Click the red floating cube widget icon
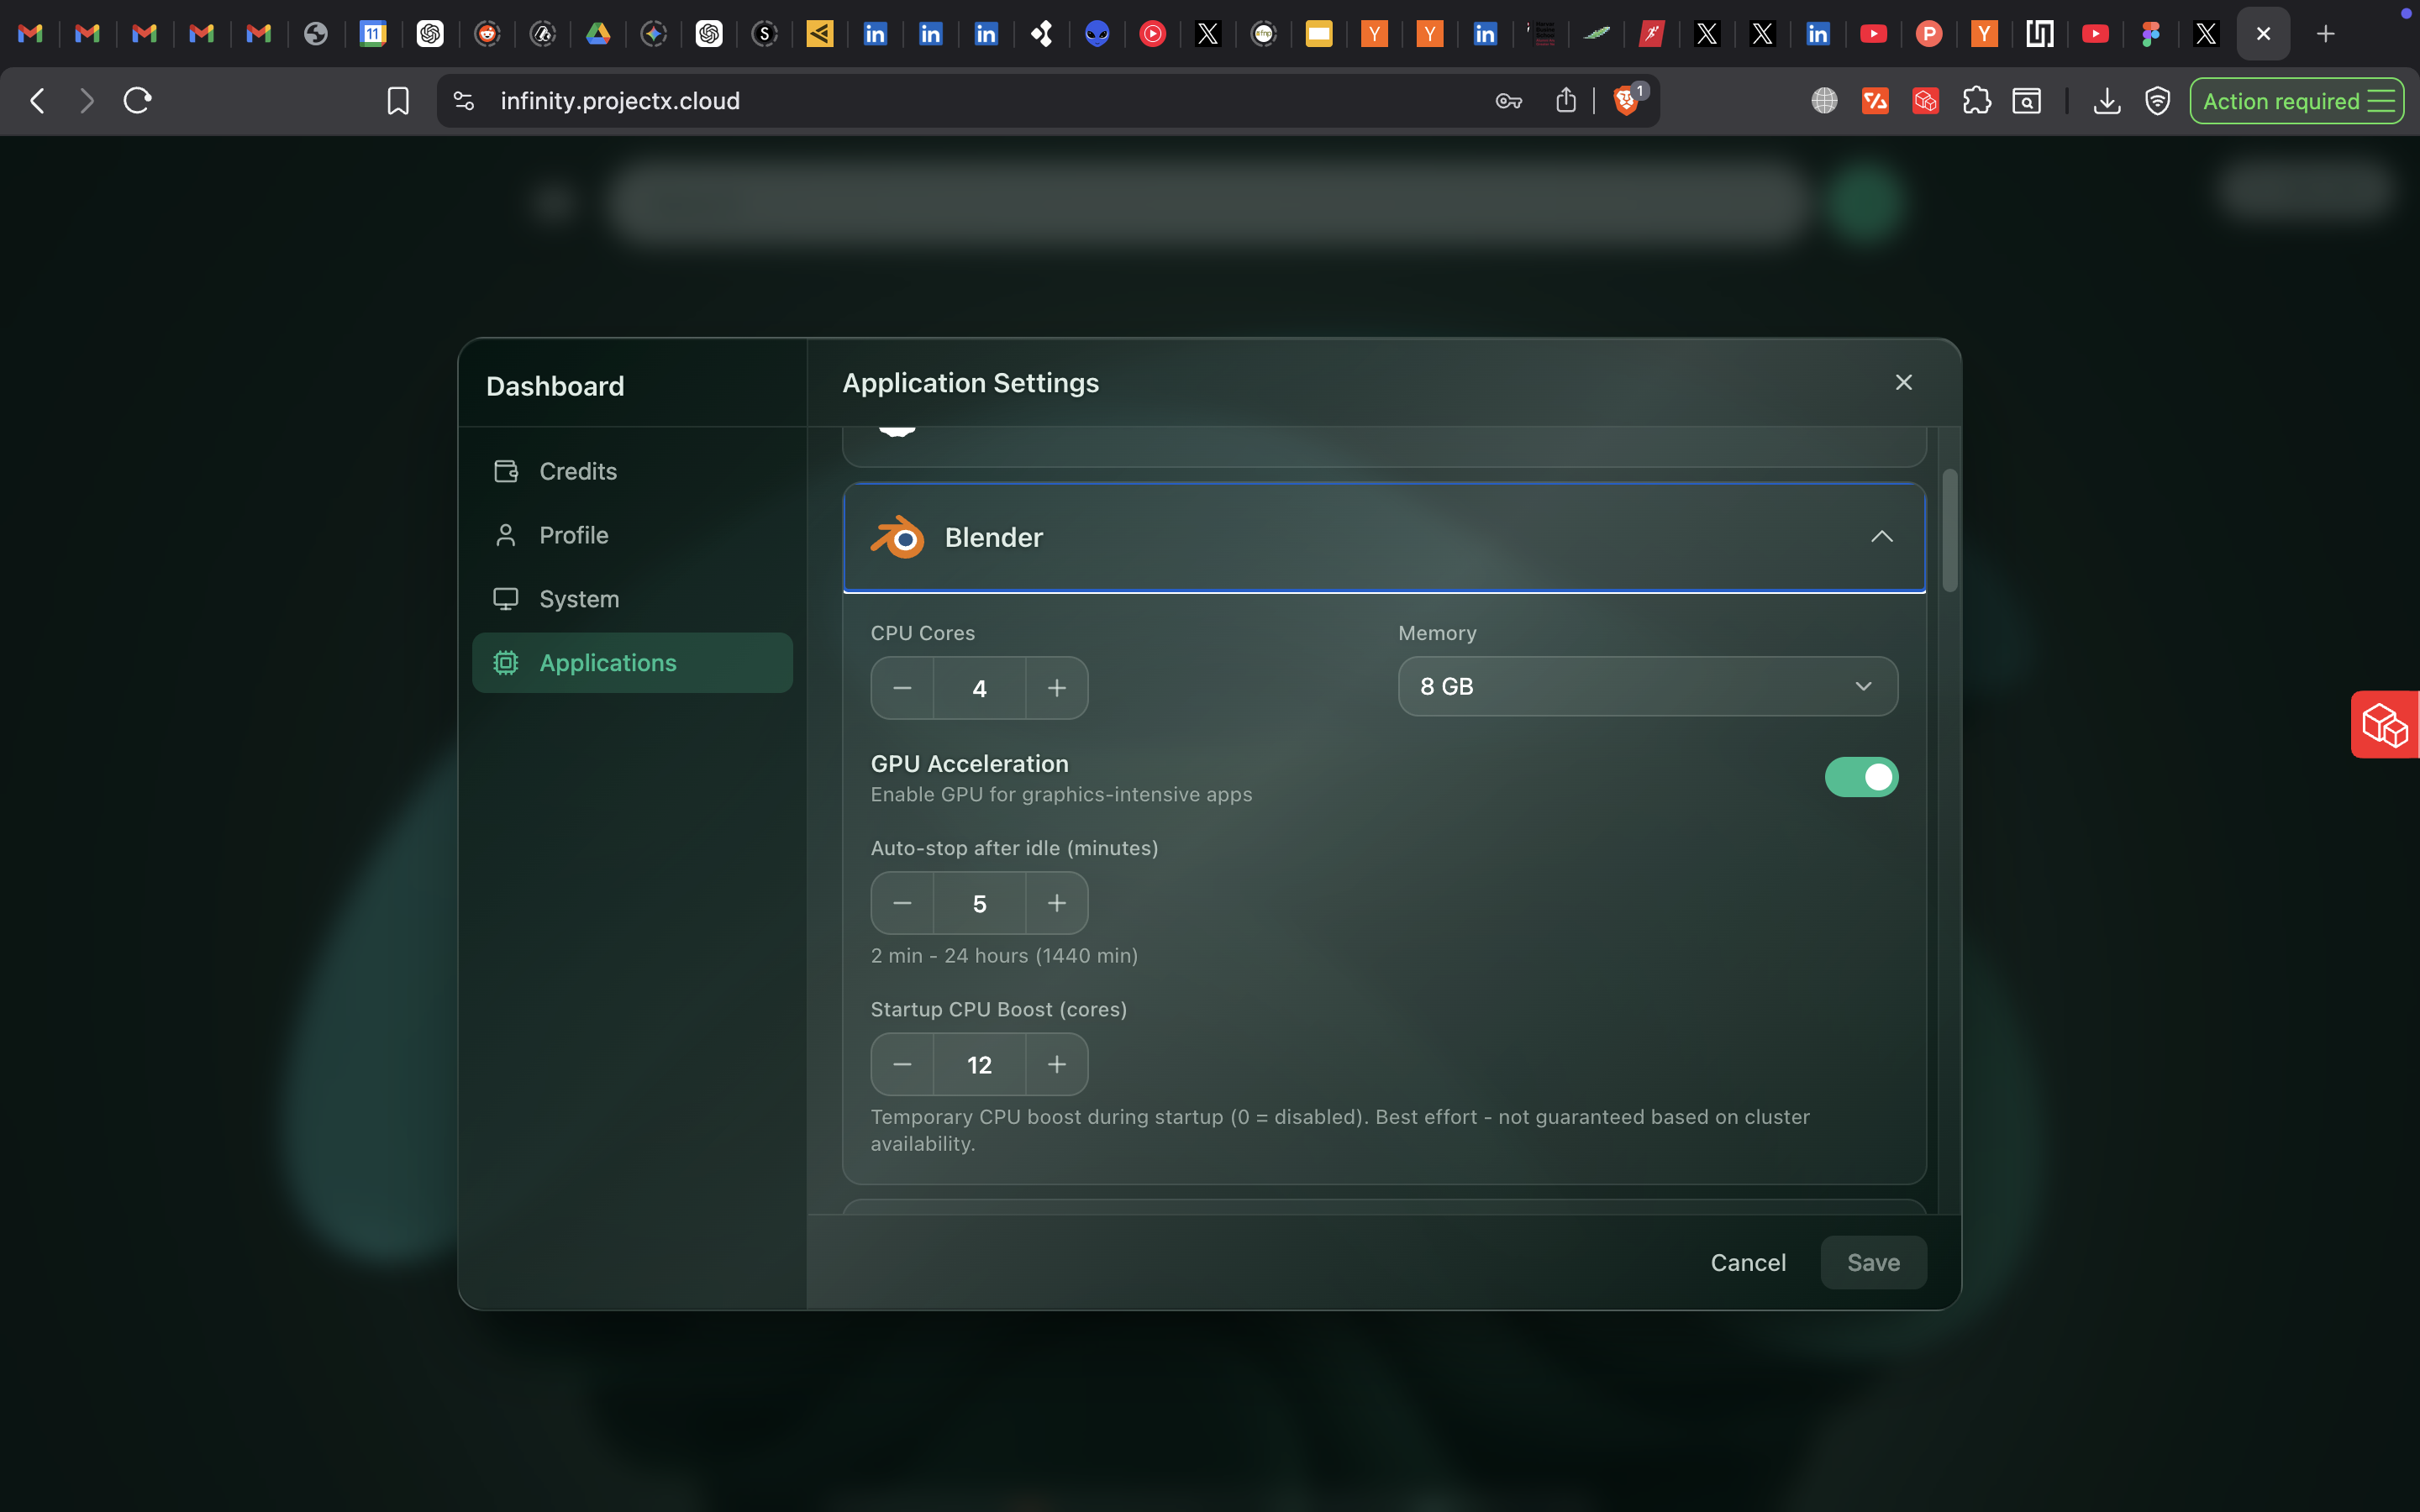Image resolution: width=2420 pixels, height=1512 pixels. pos(2385,725)
